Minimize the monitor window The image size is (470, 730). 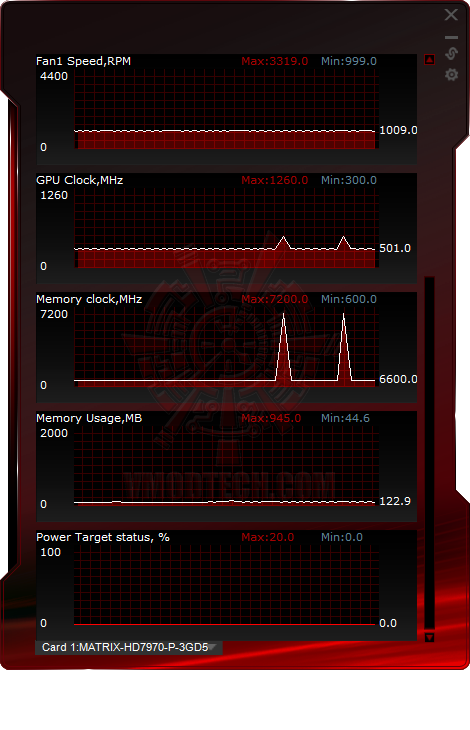[451, 37]
